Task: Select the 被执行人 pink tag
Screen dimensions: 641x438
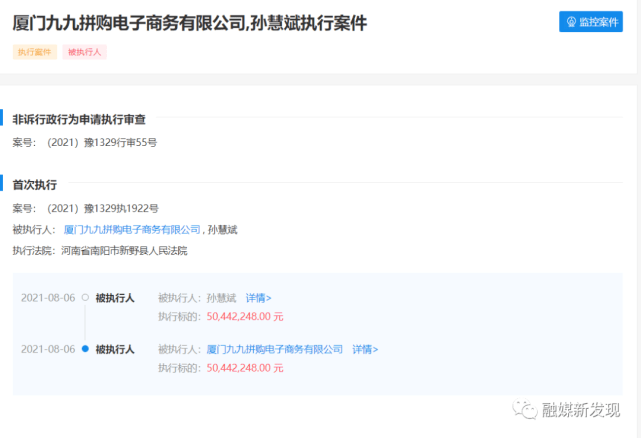Action: tap(84, 52)
